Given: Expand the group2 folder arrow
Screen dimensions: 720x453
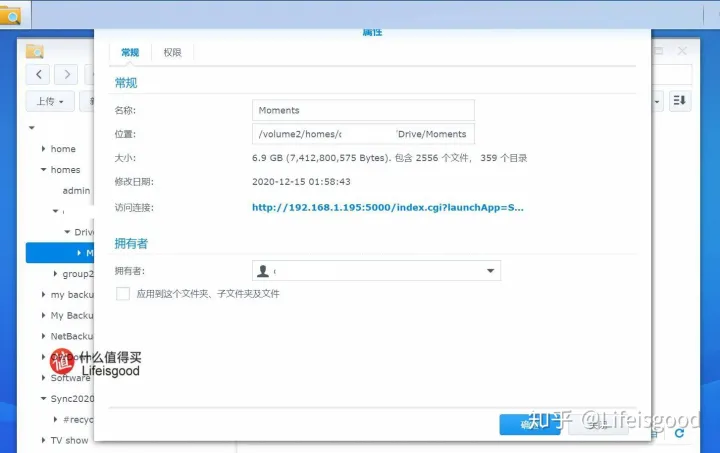Looking at the screenshot, I should point(55,274).
